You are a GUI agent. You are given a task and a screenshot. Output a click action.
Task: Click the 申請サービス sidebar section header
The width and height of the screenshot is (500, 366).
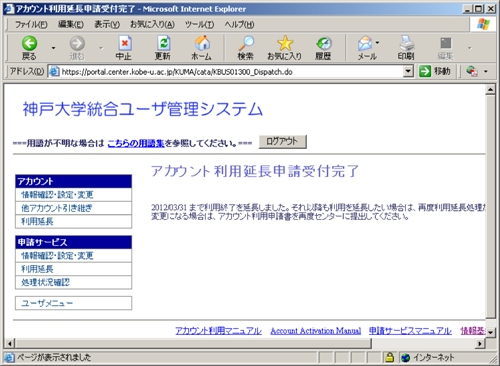coord(73,242)
